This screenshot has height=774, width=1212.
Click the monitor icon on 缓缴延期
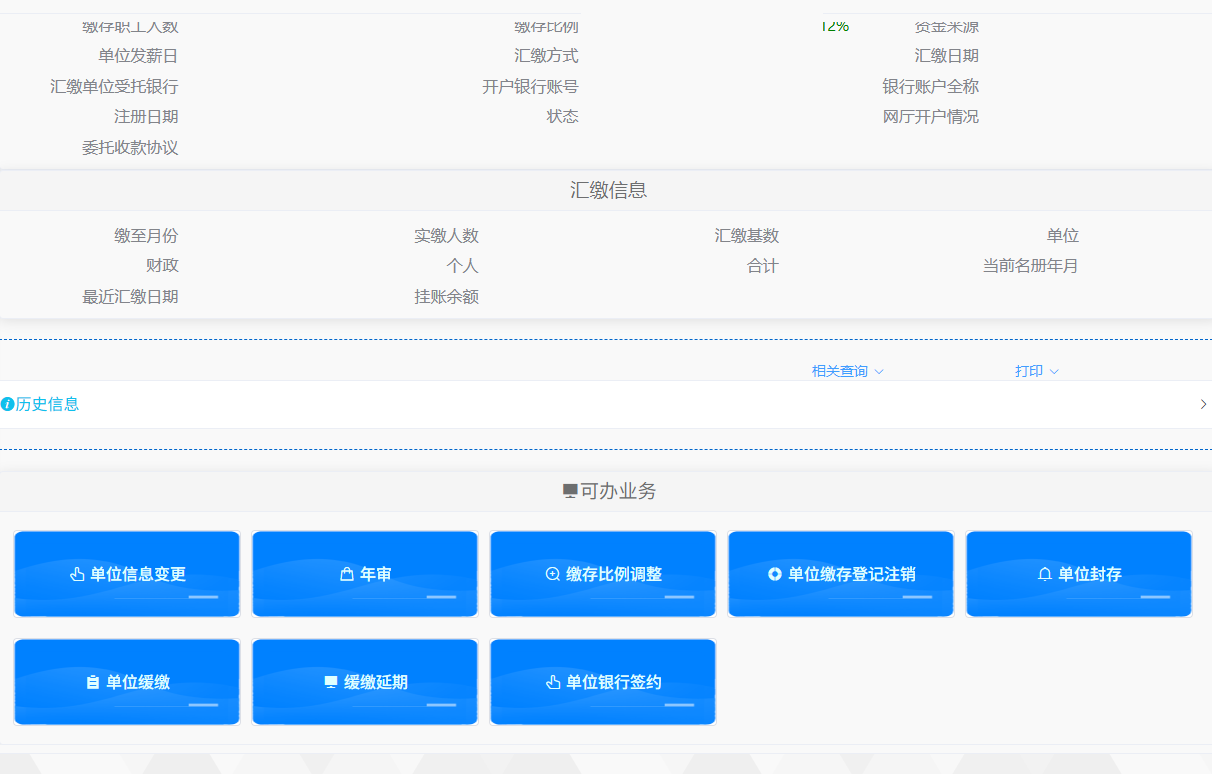331,682
